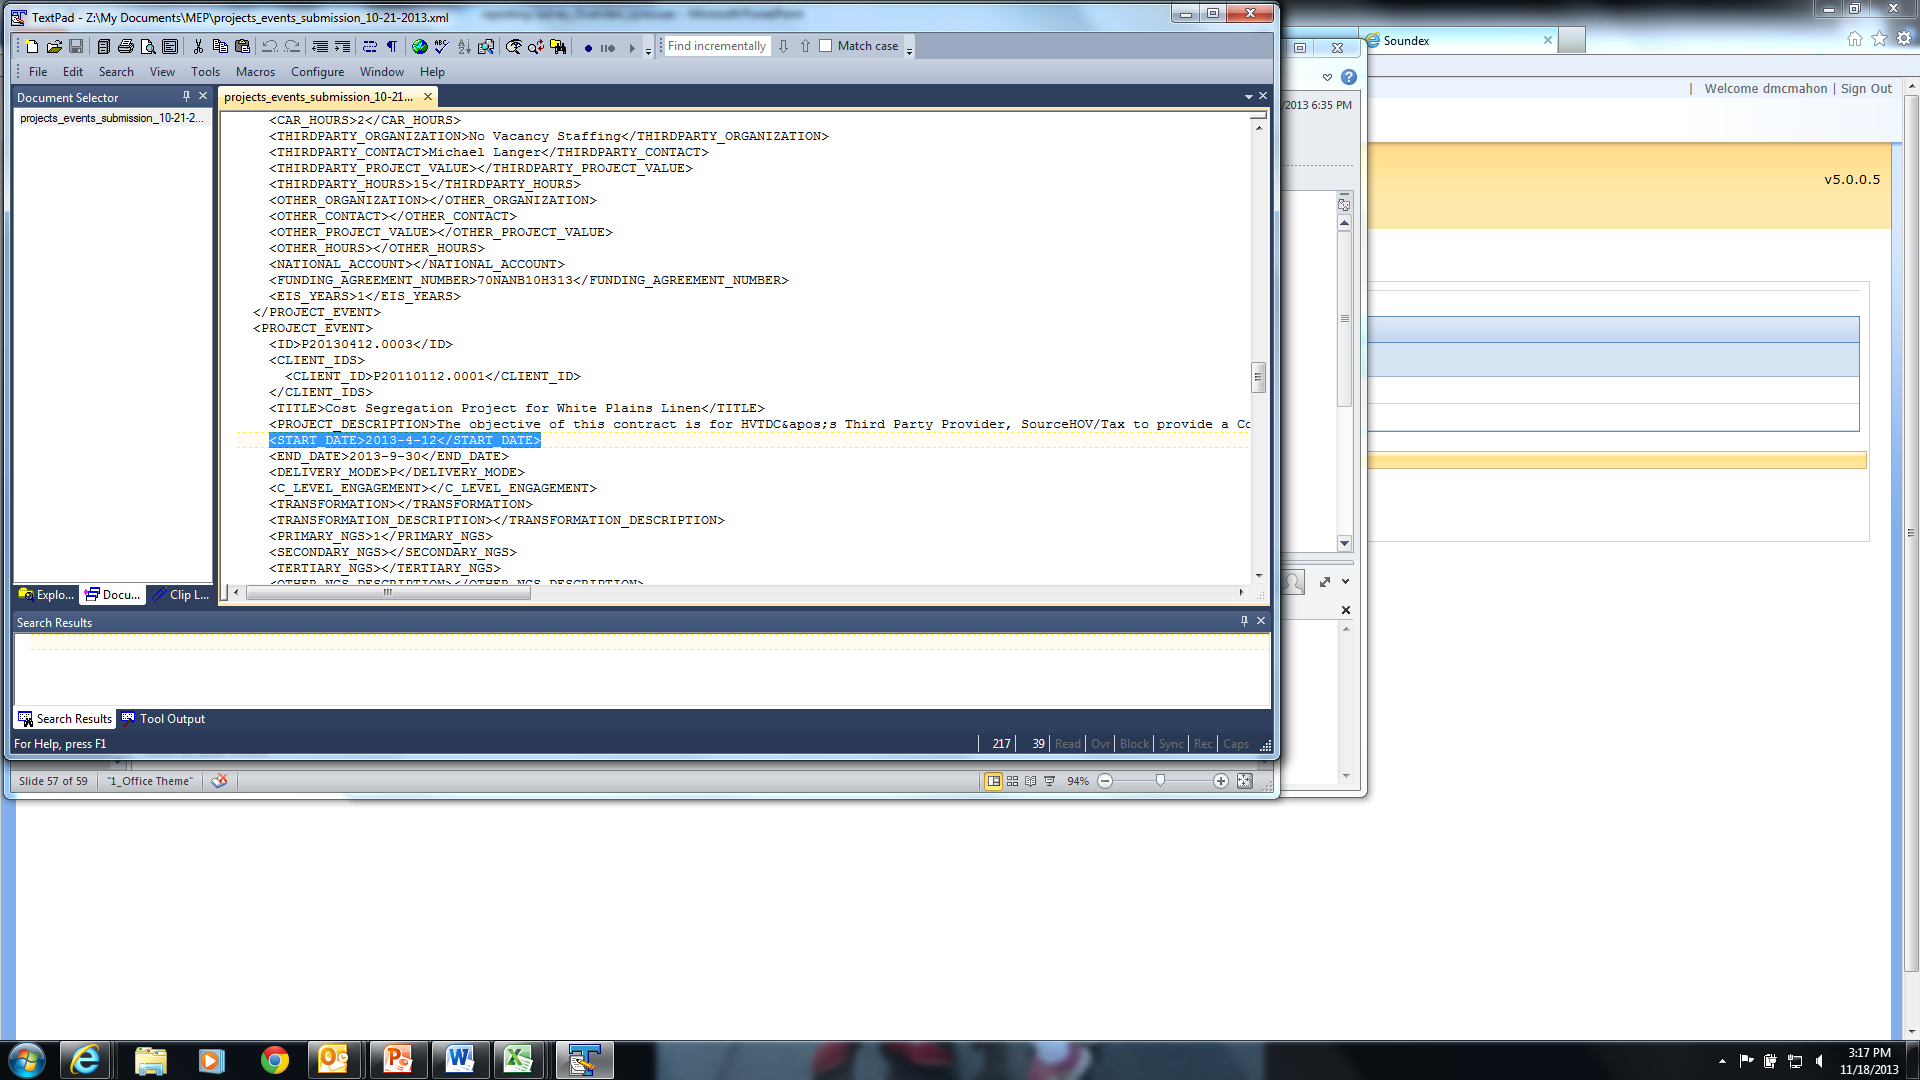Image resolution: width=1920 pixels, height=1080 pixels.
Task: Expand main toolbar overflow options arrow
Action: click(648, 51)
